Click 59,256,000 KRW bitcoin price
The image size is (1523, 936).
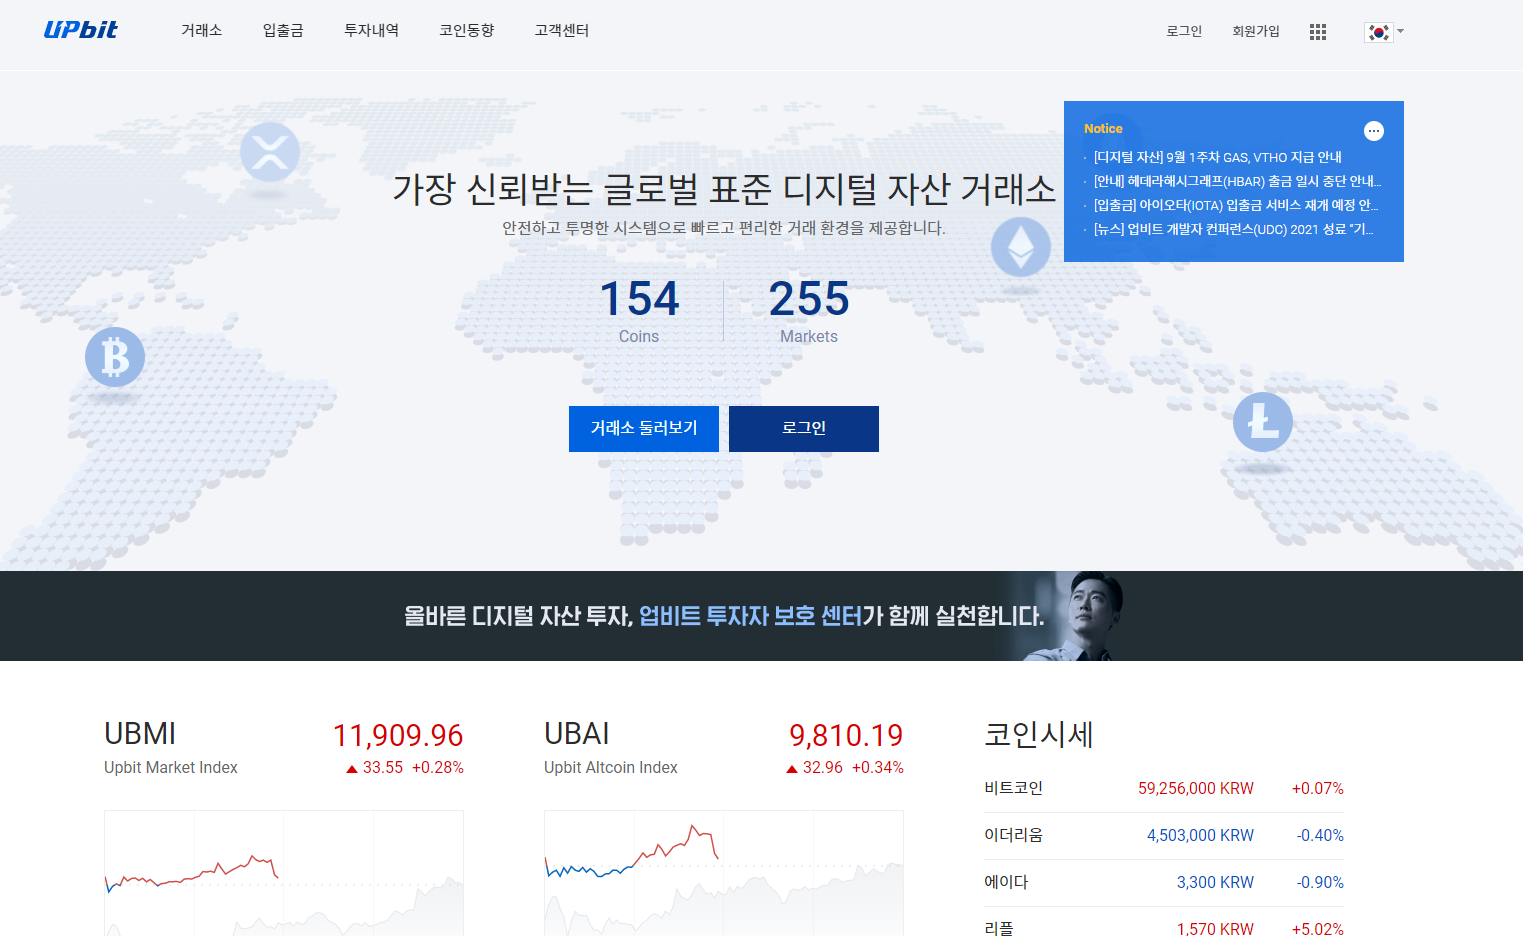(1196, 789)
